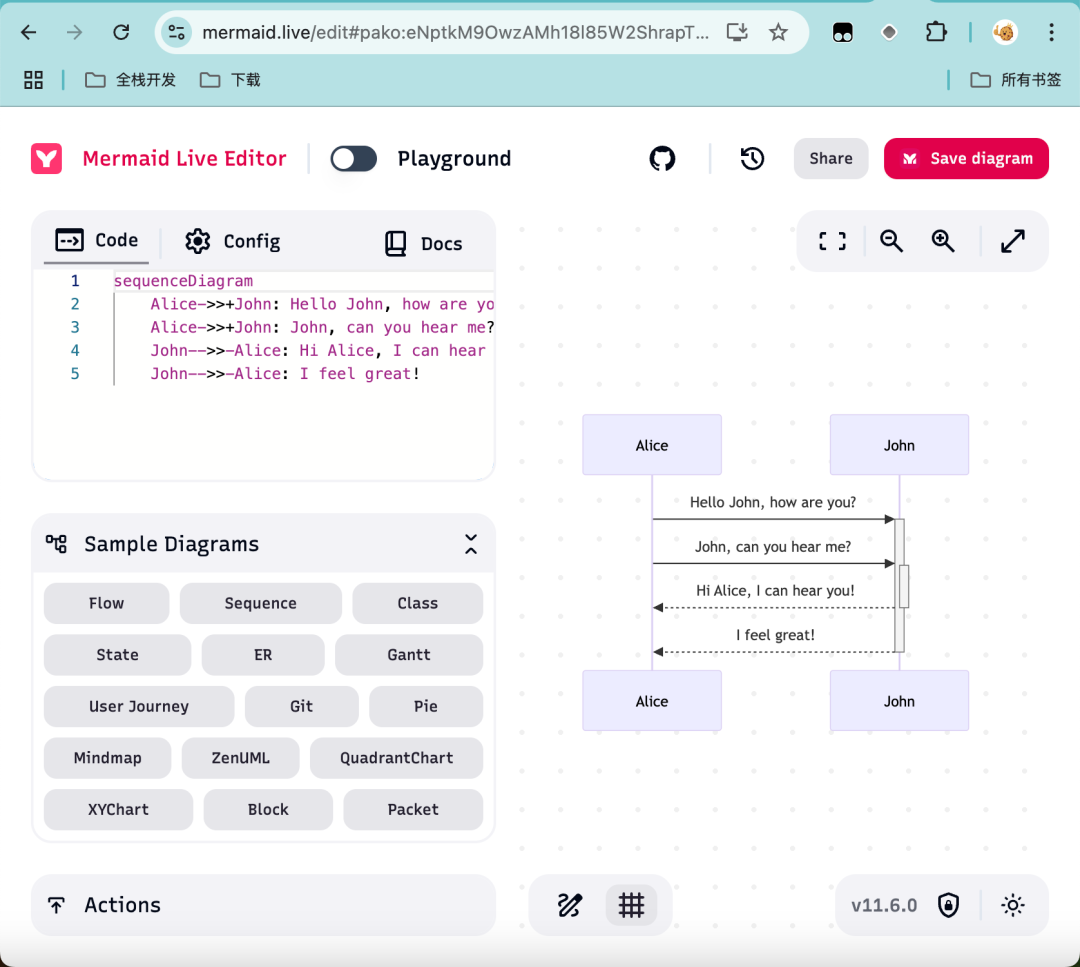Viewport: 1080px width, 967px height.
Task: Toggle the grid background button
Action: (631, 905)
